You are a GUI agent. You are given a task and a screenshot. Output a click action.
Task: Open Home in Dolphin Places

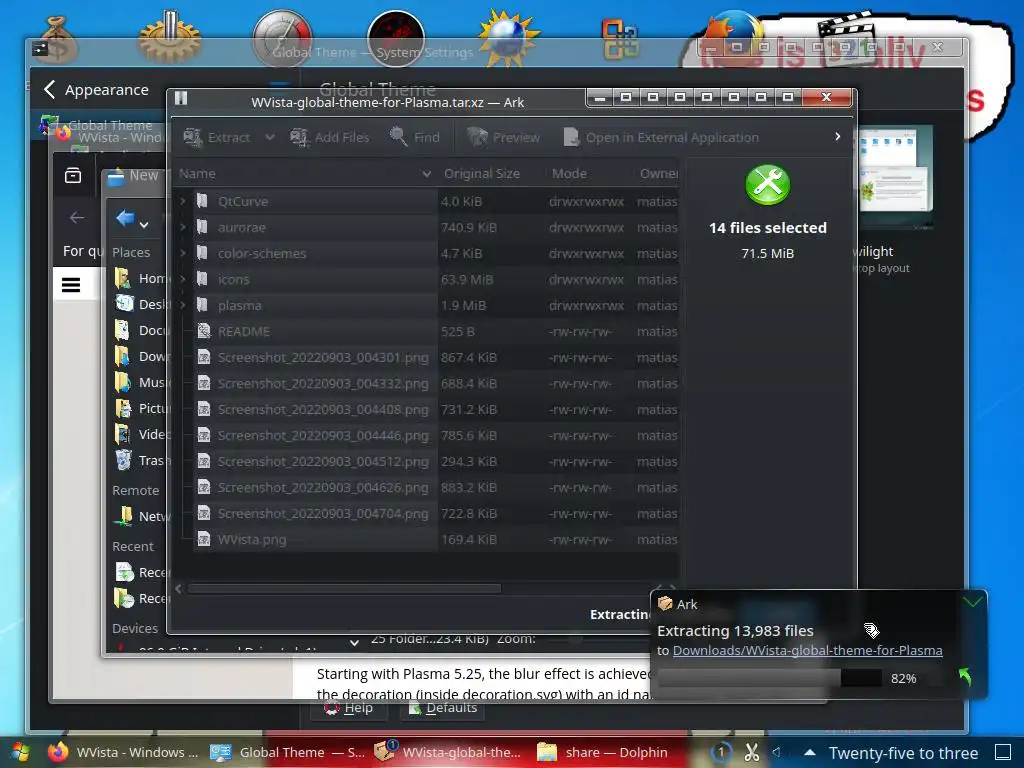tap(140, 279)
